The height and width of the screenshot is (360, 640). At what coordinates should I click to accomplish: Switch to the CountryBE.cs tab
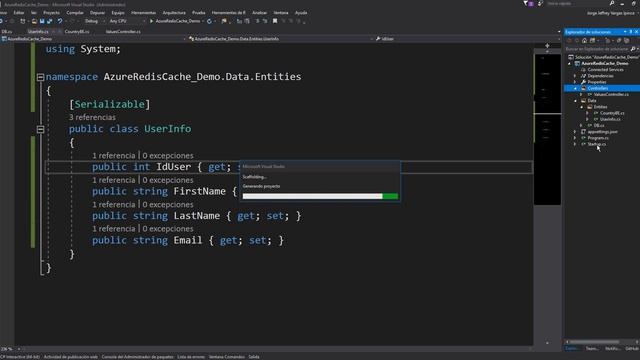click(x=77, y=31)
